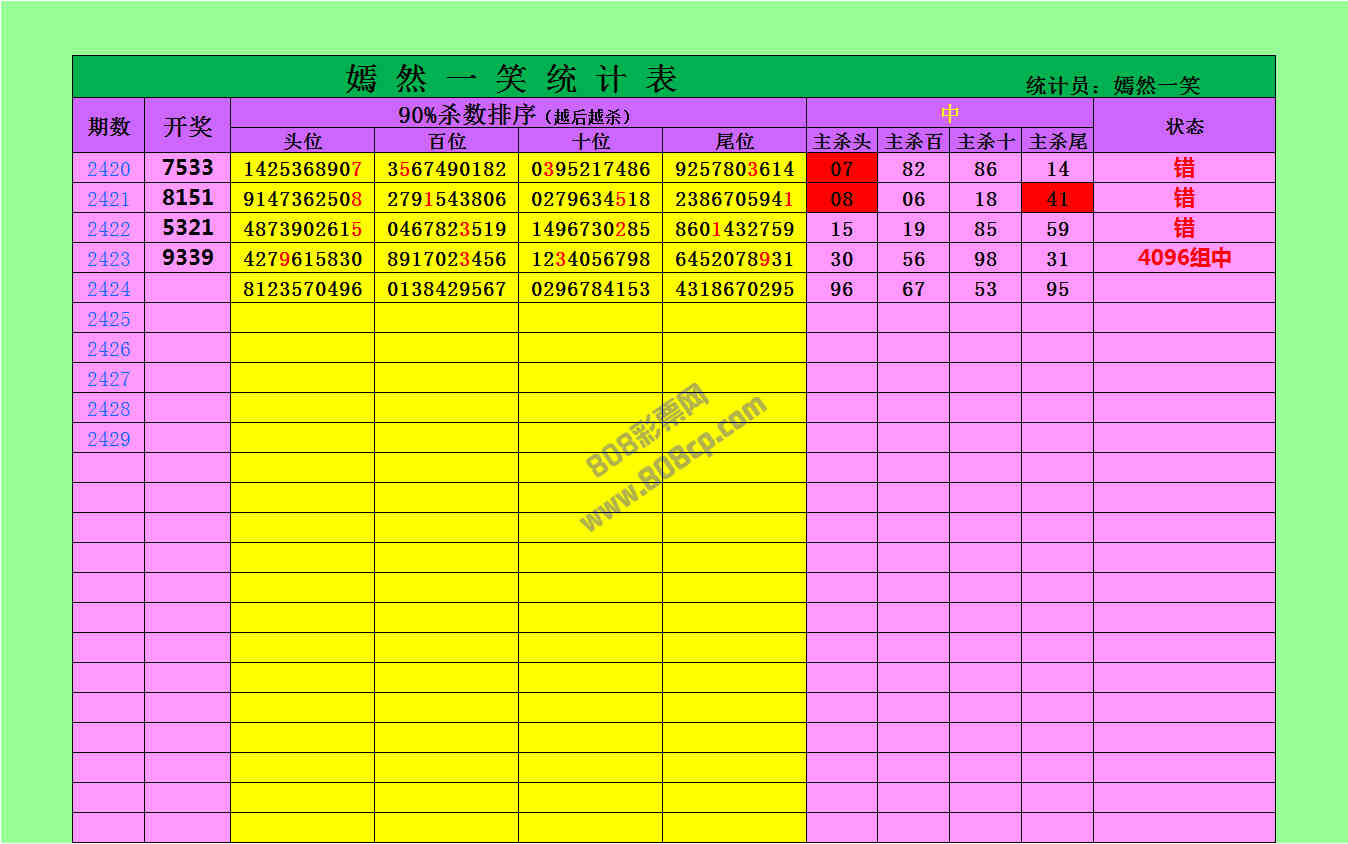1348x844 pixels.
Task: Select the 开奖 column header
Action: tap(188, 127)
